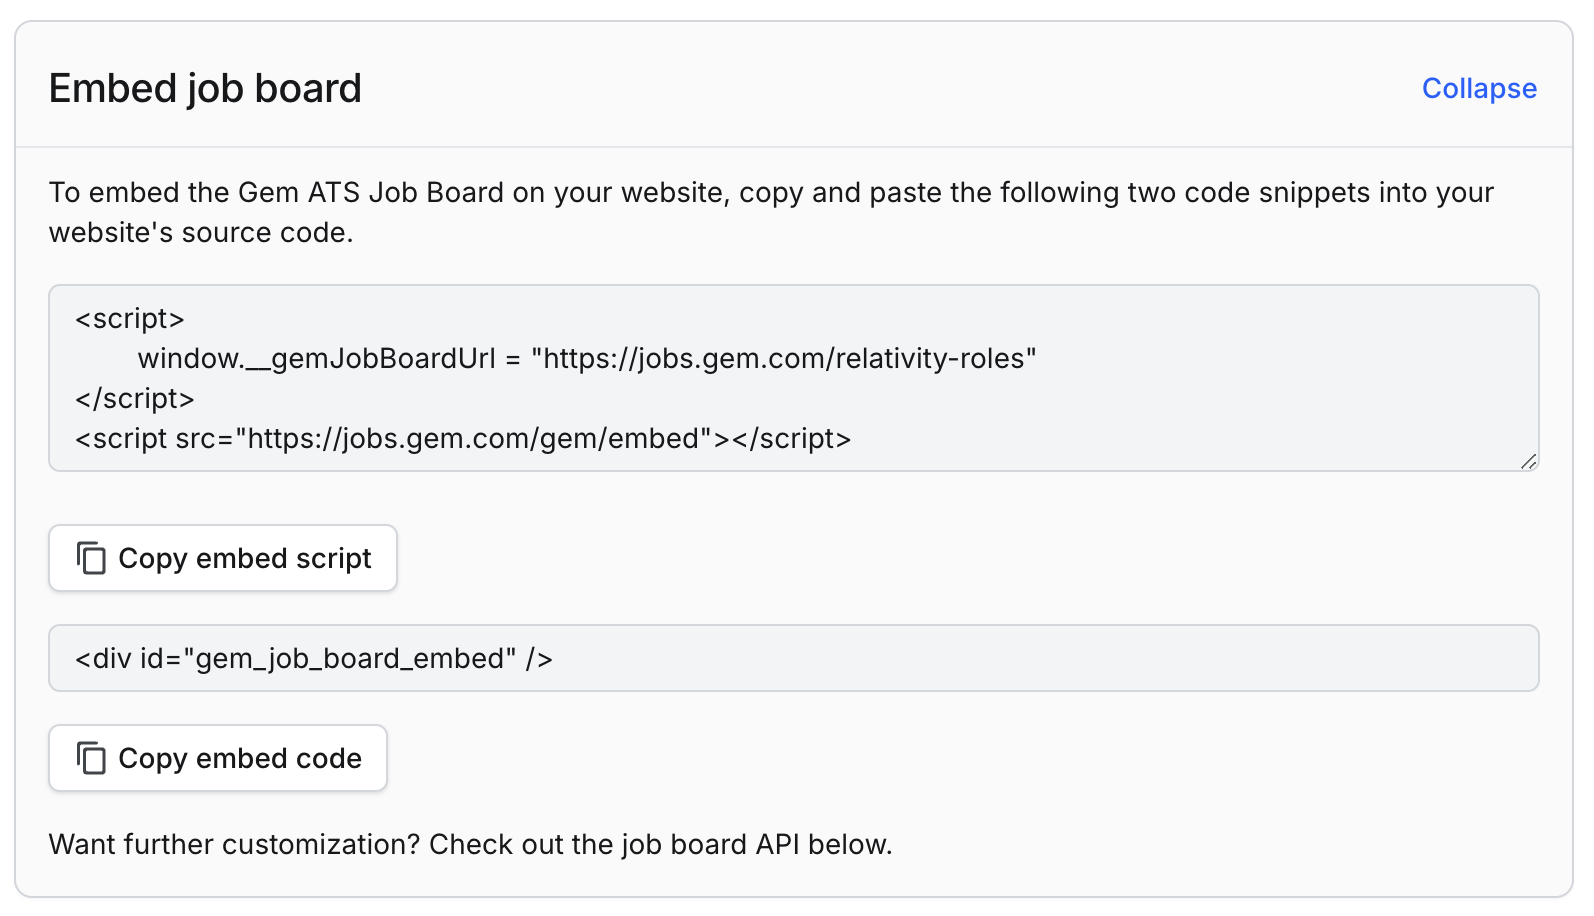Click the resize handle of script textarea
Screen dimensions: 1594x916
pos(1529,461)
